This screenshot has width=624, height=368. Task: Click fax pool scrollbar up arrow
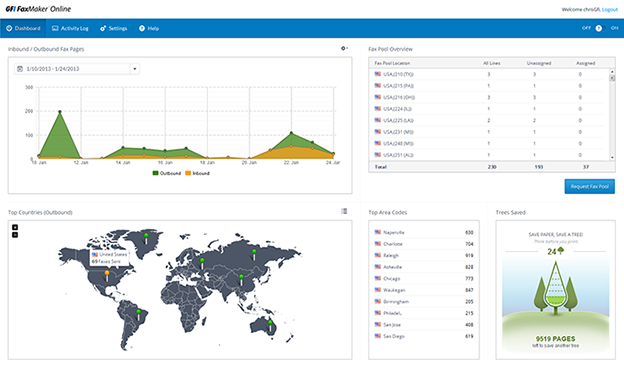tap(612, 72)
